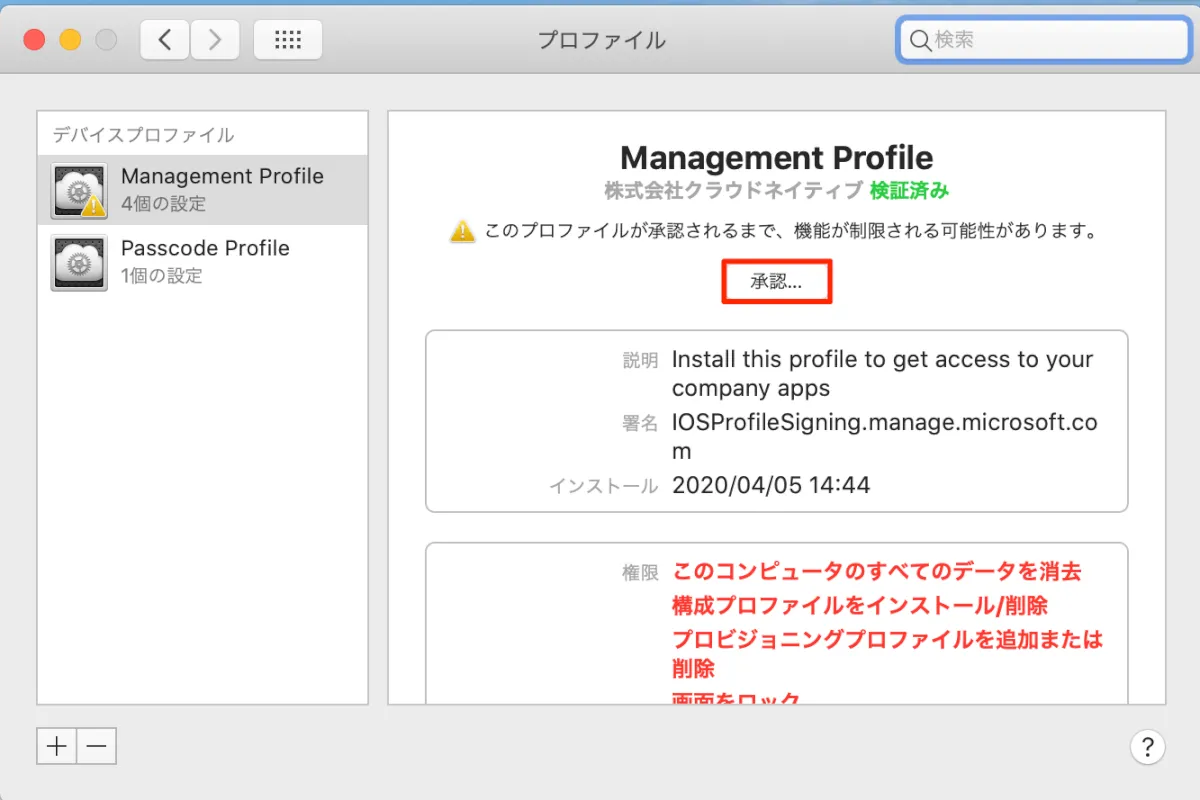Click the IOSProfileSigning signature text
Viewport: 1200px width, 800px height.
(884, 423)
